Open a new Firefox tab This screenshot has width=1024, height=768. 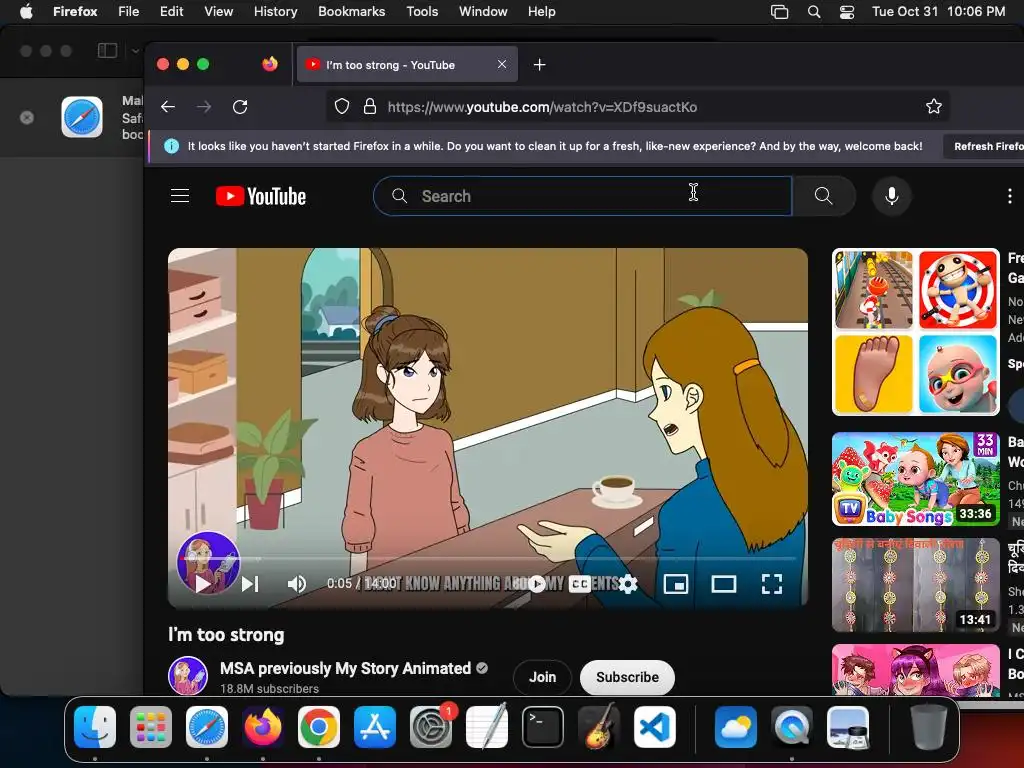(539, 65)
